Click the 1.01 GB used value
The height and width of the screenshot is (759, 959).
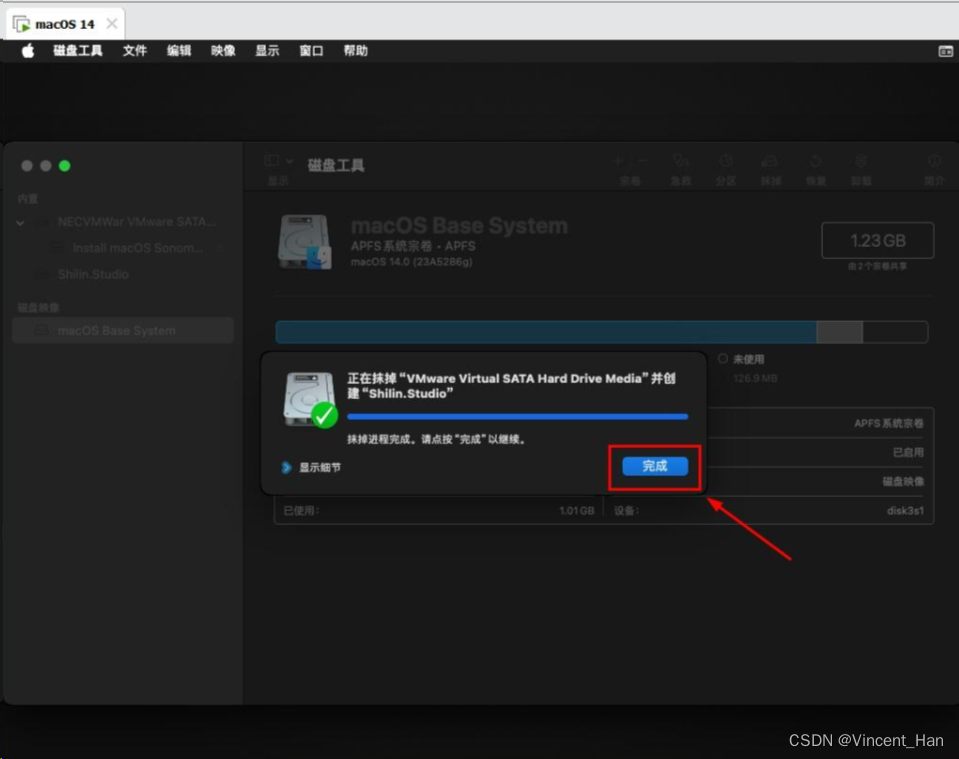coord(577,511)
